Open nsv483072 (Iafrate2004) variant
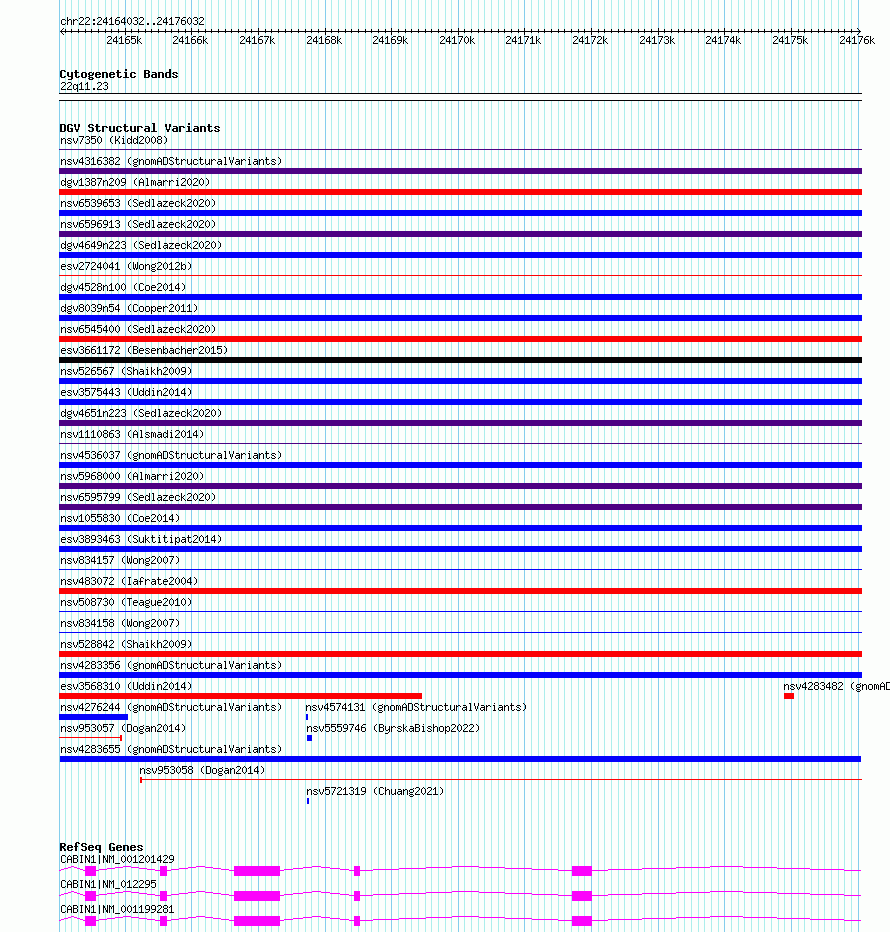 click(x=129, y=581)
